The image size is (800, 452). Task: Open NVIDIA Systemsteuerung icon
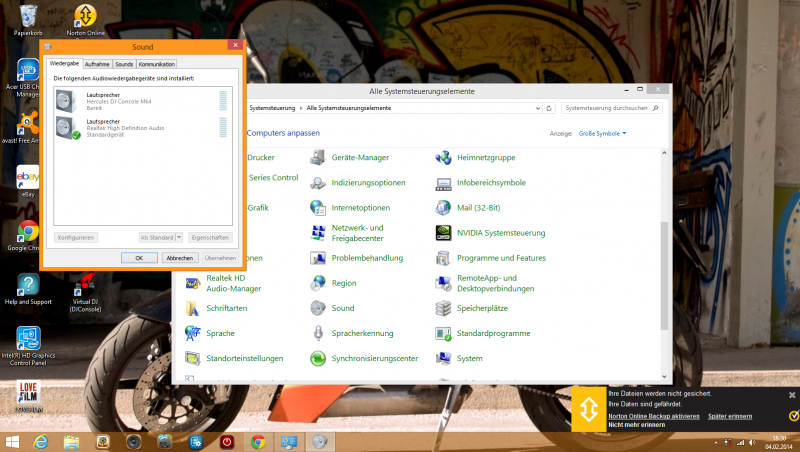click(444, 233)
